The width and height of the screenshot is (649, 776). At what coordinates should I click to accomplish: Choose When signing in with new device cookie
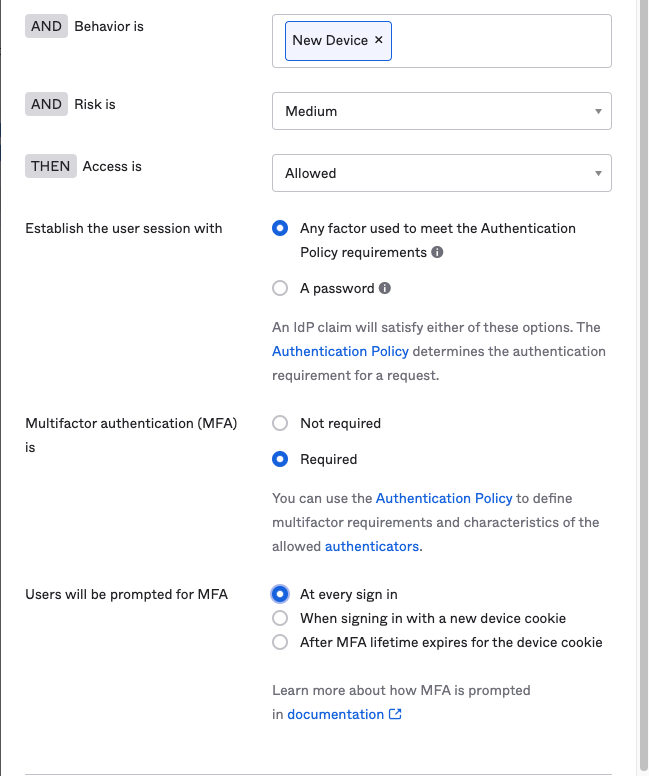[x=280, y=618]
